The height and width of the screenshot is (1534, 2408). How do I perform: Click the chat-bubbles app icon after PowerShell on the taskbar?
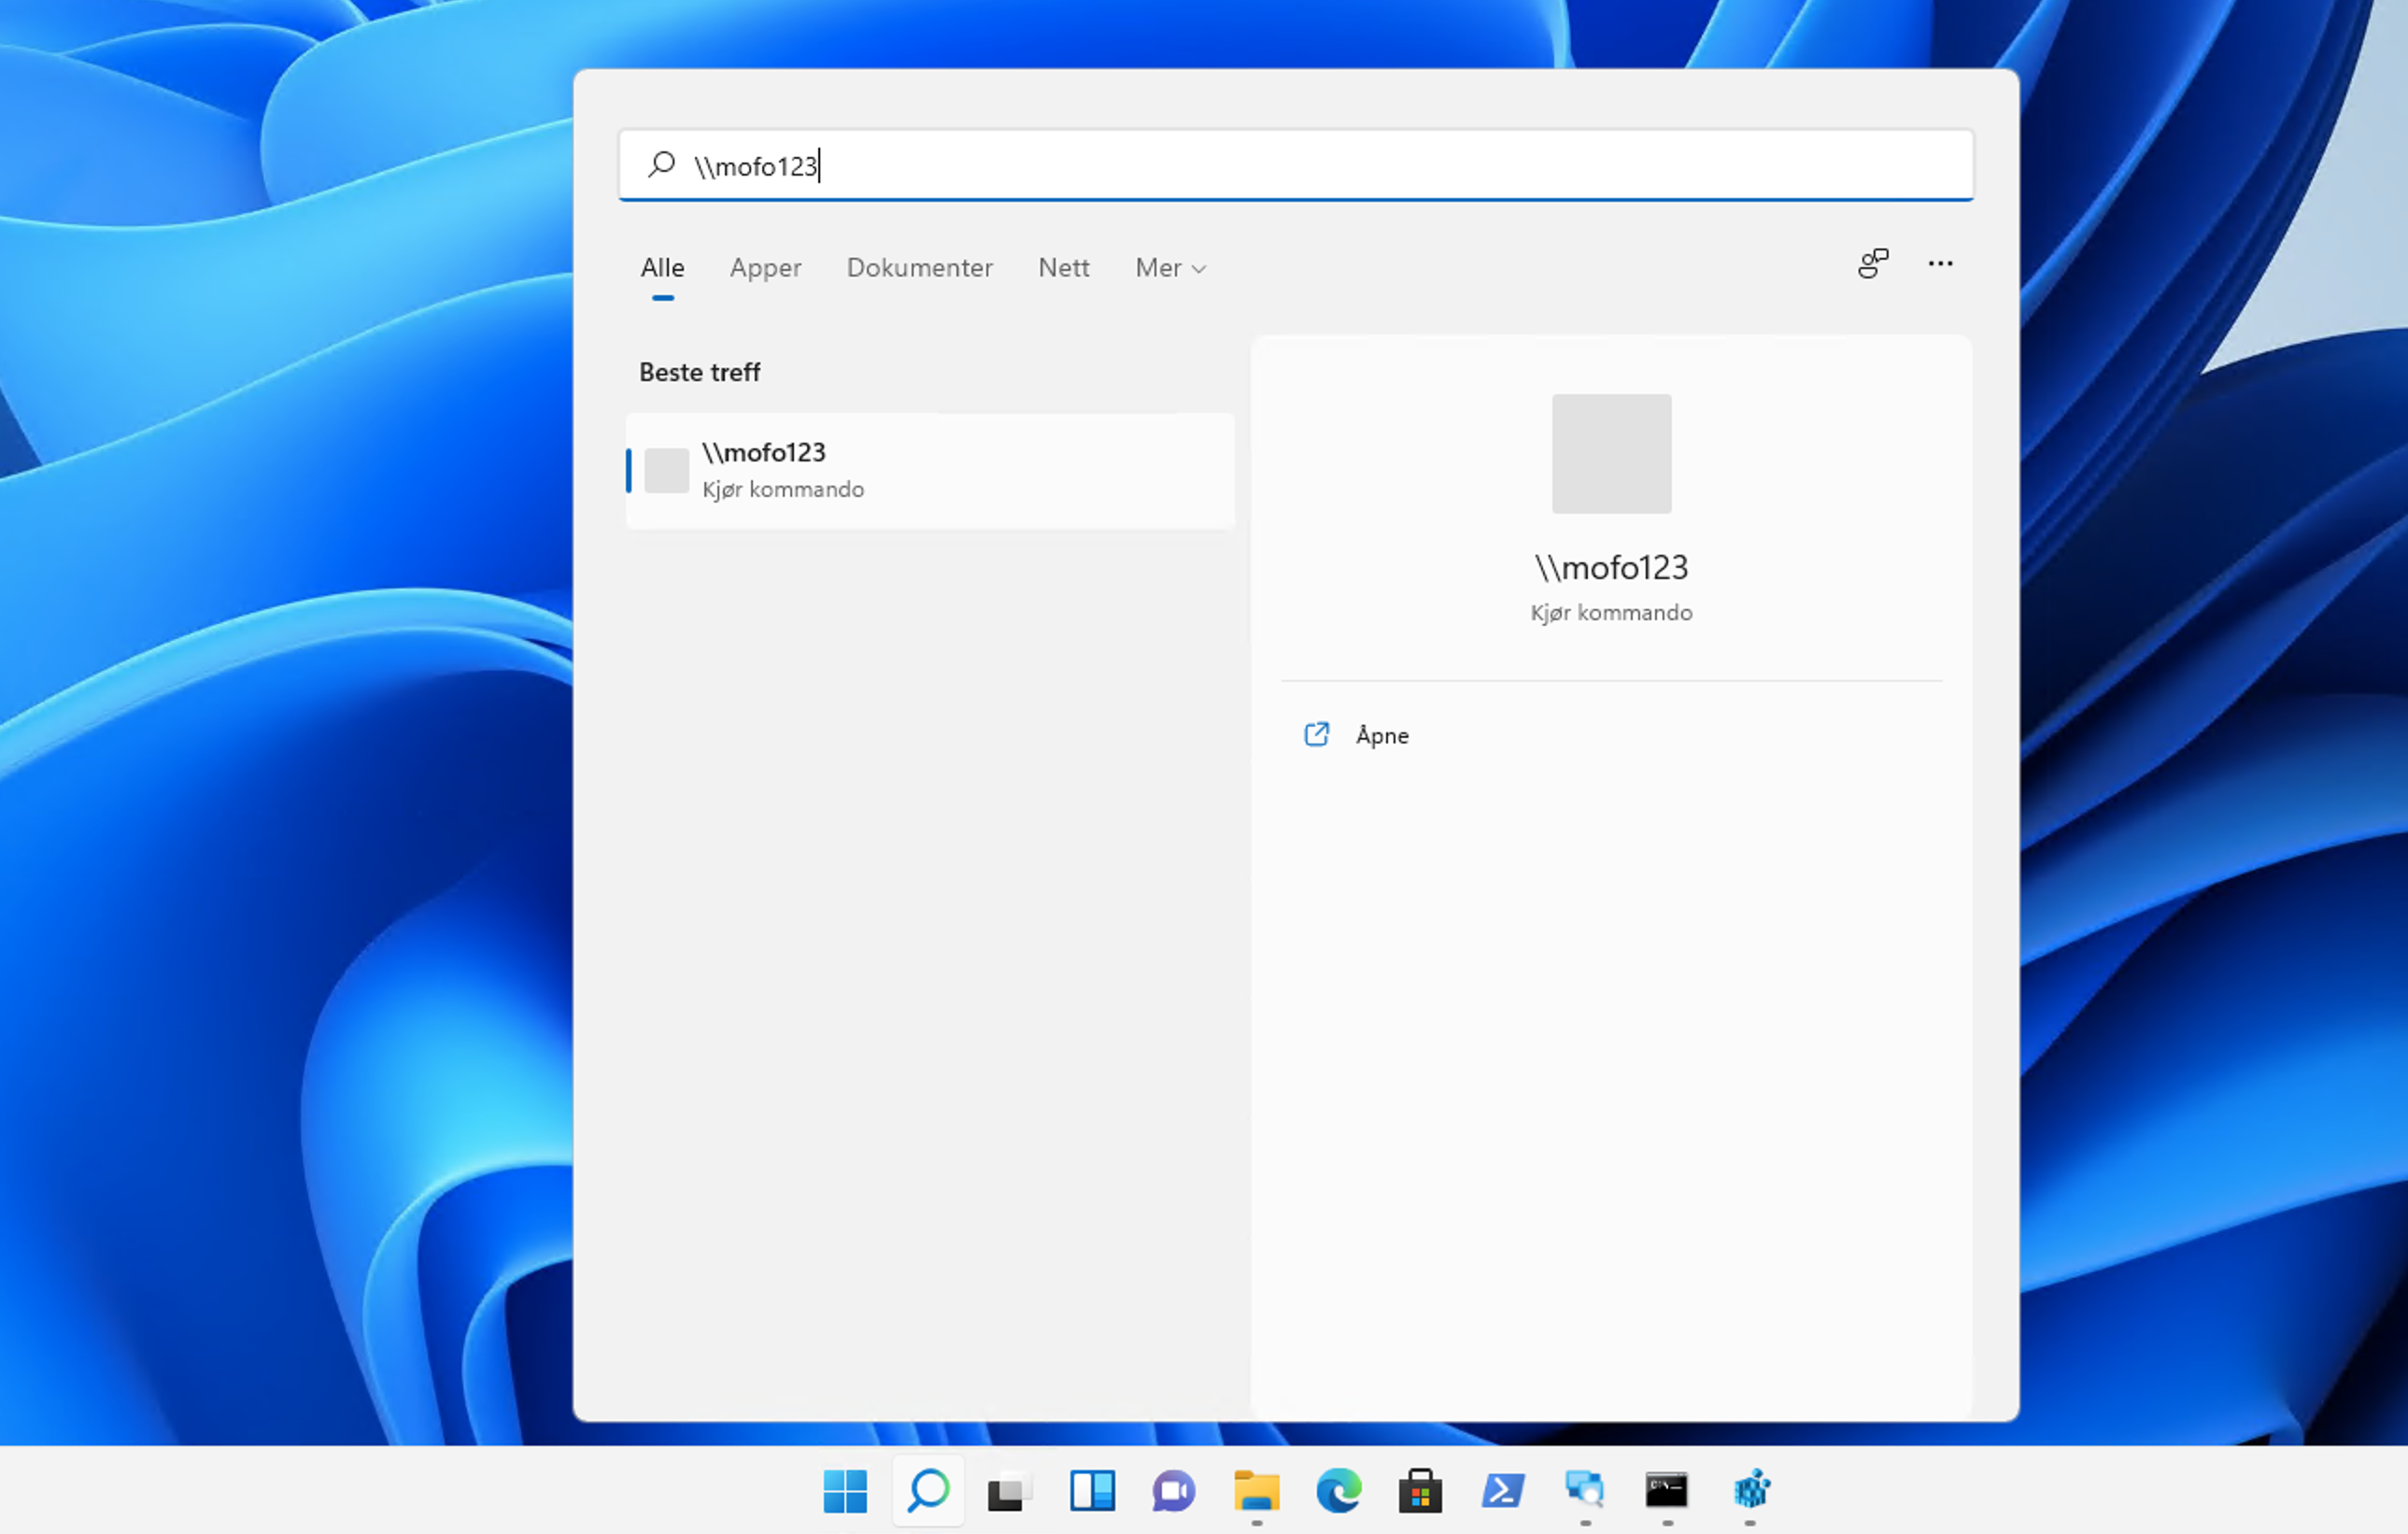(1585, 1491)
